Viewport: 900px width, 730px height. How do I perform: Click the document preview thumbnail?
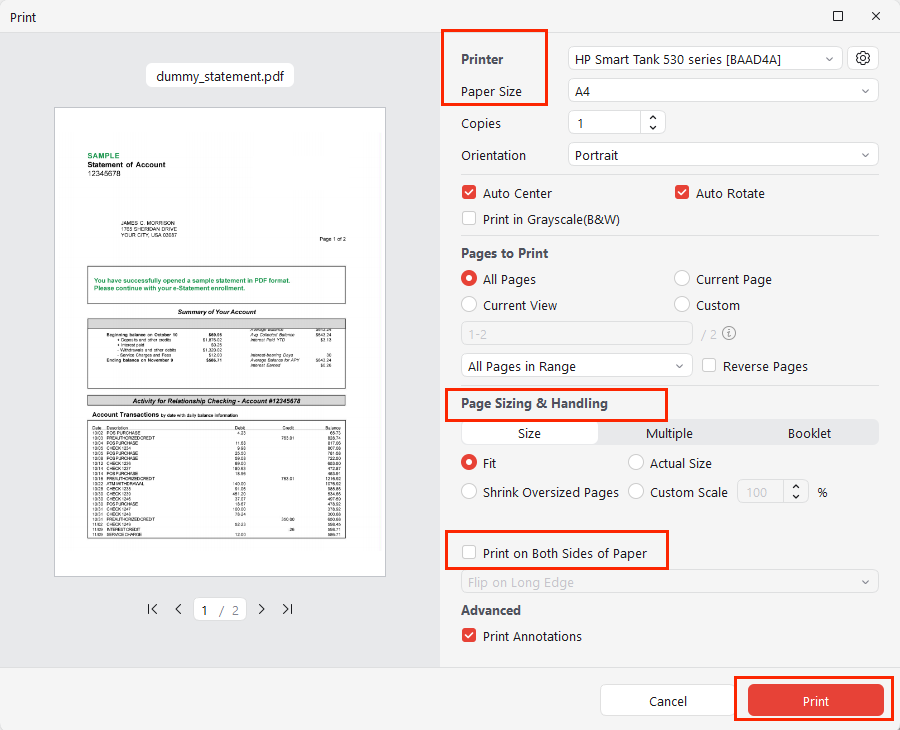(x=220, y=342)
